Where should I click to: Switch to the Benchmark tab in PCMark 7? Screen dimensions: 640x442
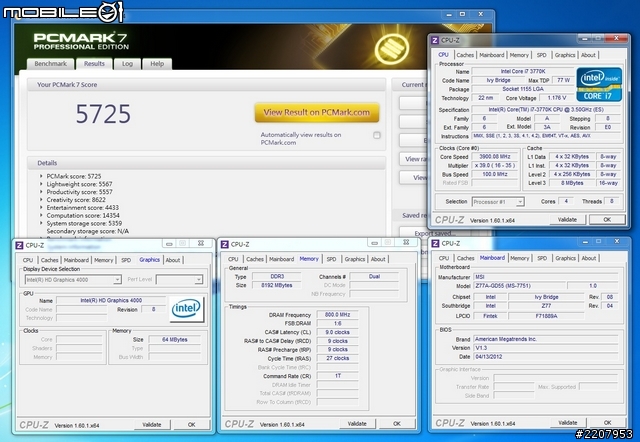click(x=51, y=64)
